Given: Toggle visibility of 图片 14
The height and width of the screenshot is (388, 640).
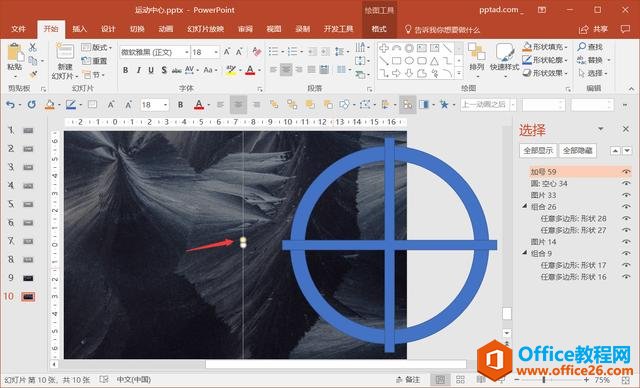Looking at the screenshot, I should (x=626, y=242).
